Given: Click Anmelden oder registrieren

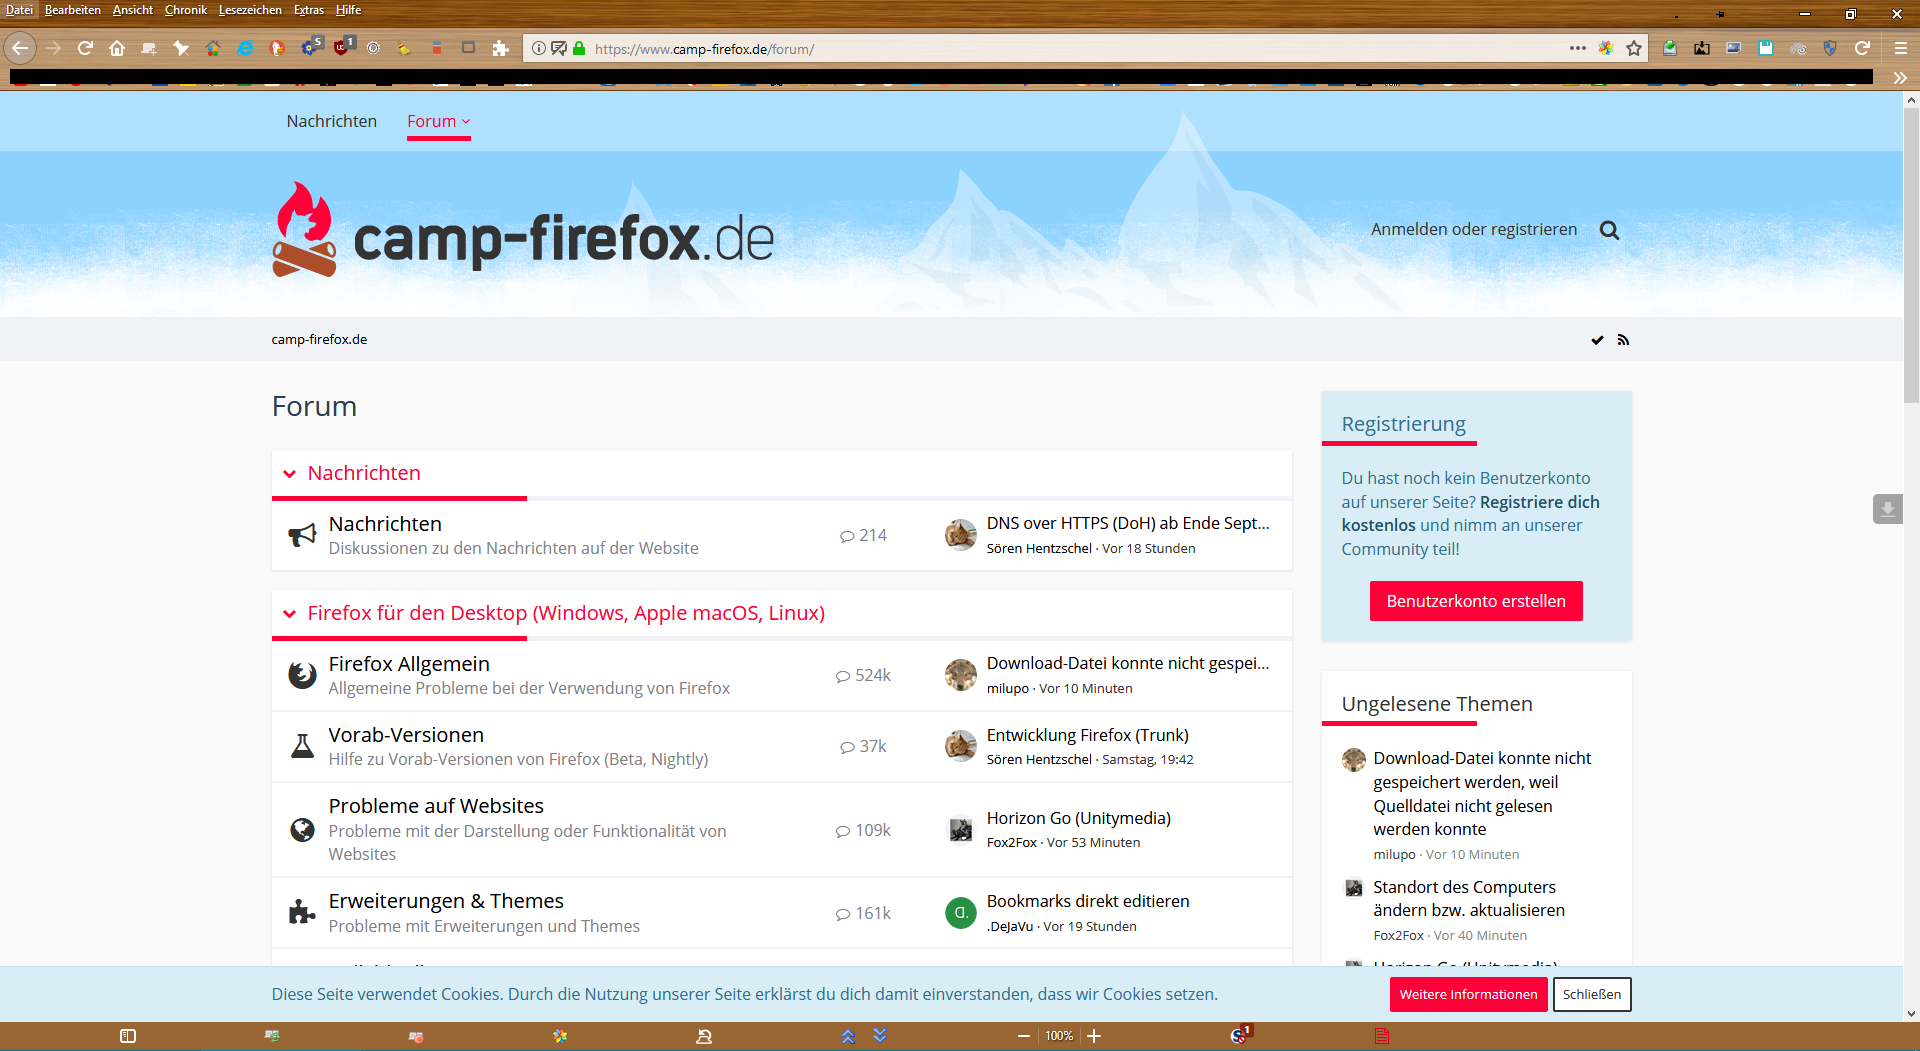Looking at the screenshot, I should (x=1474, y=229).
